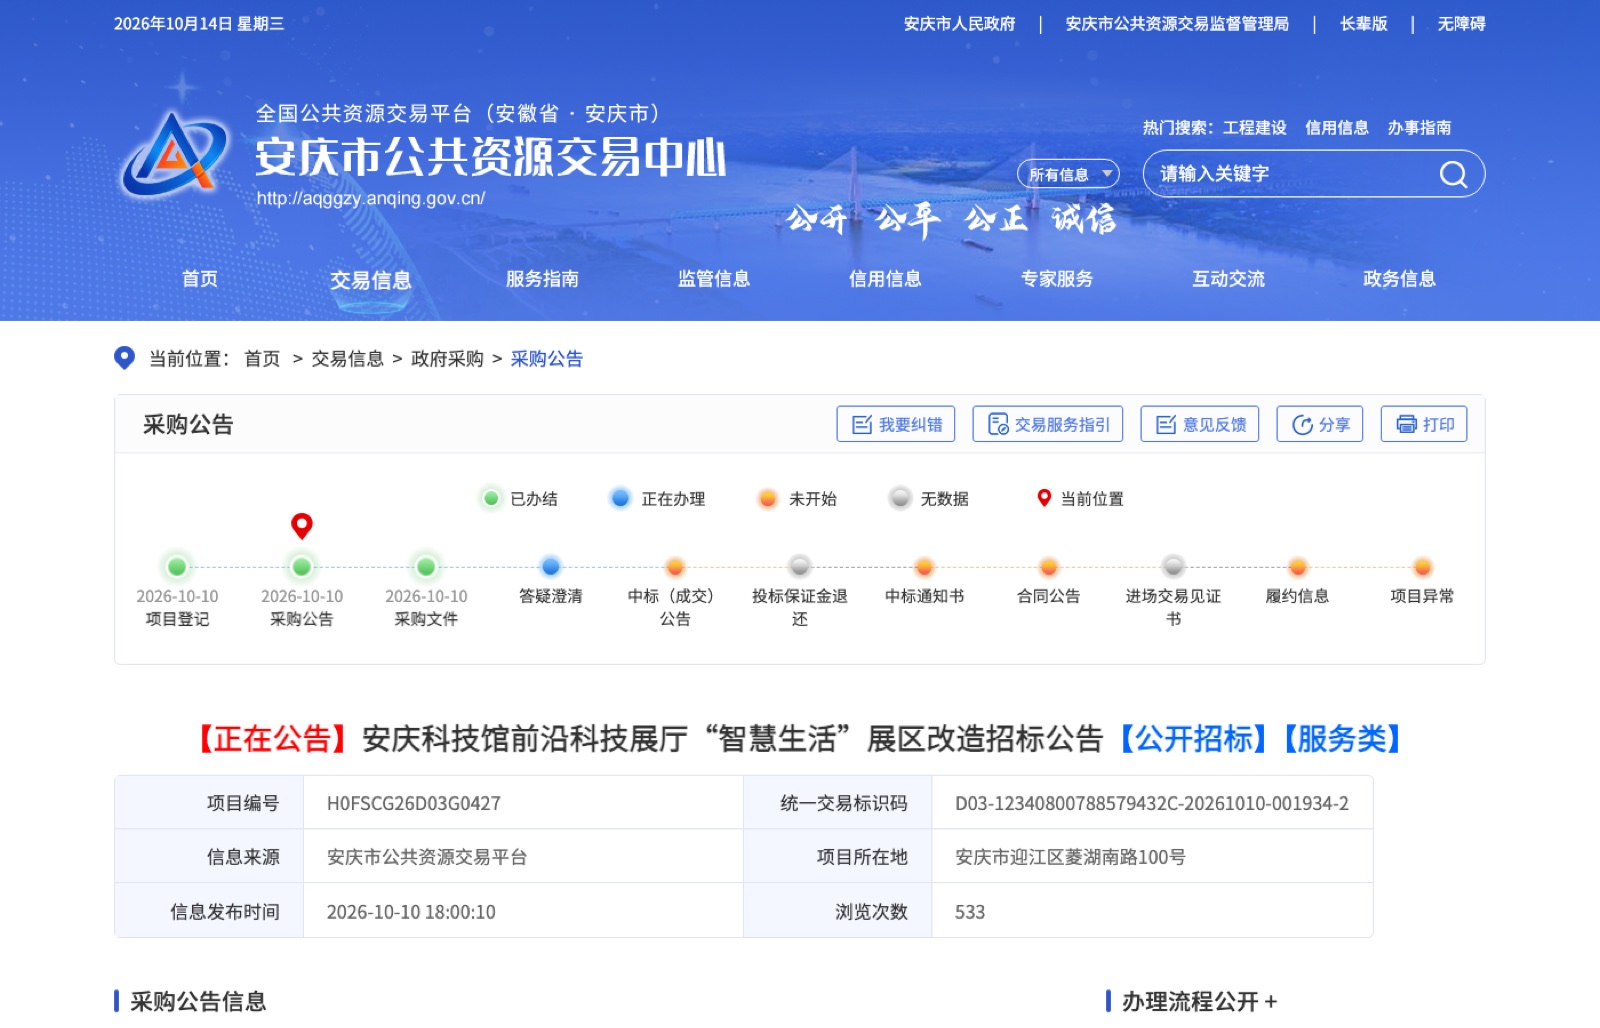Select the 履约信息 timeline node

click(1298, 567)
